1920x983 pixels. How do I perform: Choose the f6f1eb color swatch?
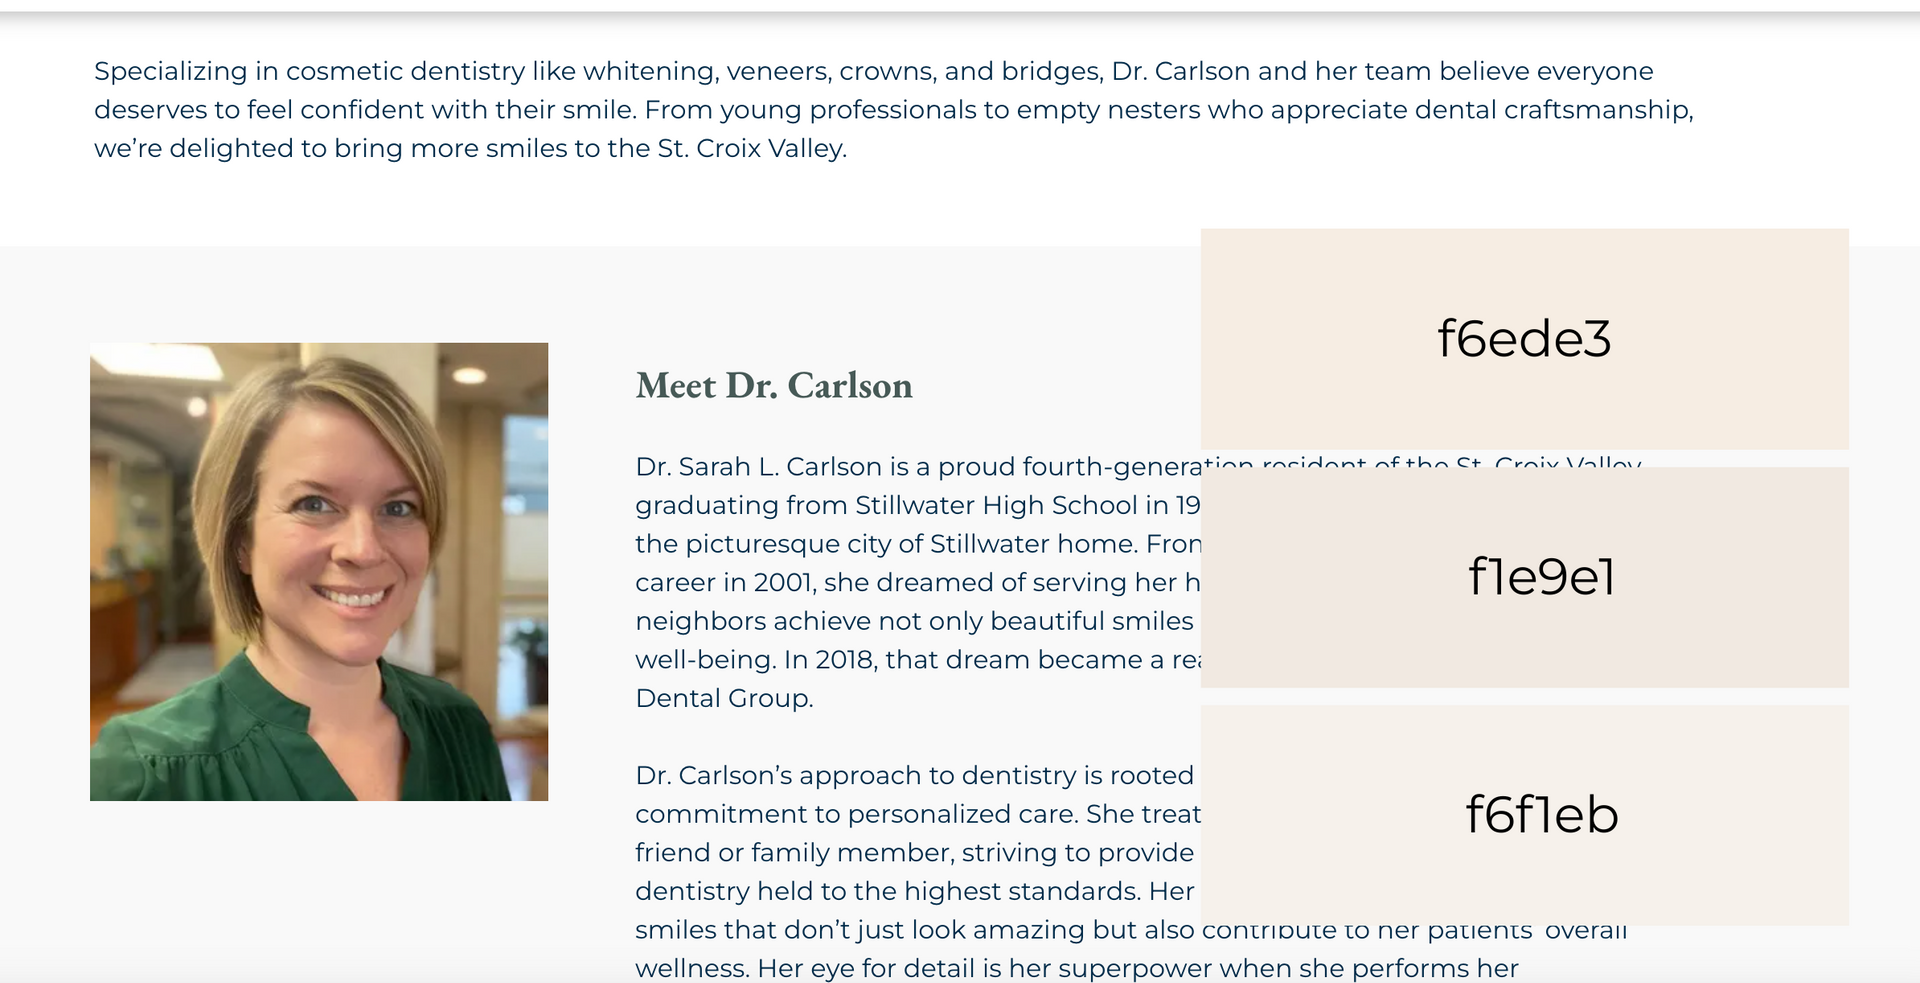pyautogui.click(x=1524, y=815)
